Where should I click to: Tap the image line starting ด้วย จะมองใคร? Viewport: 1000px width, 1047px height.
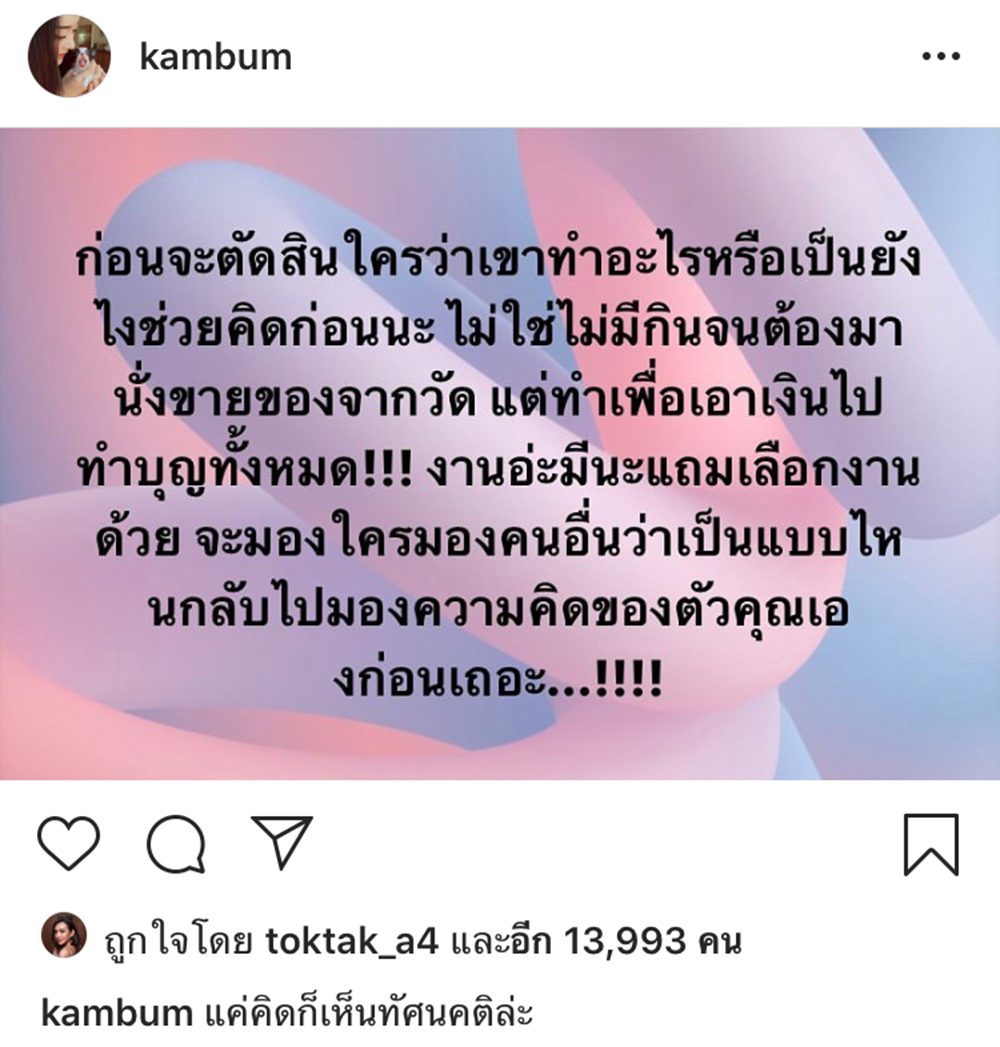(x=499, y=538)
